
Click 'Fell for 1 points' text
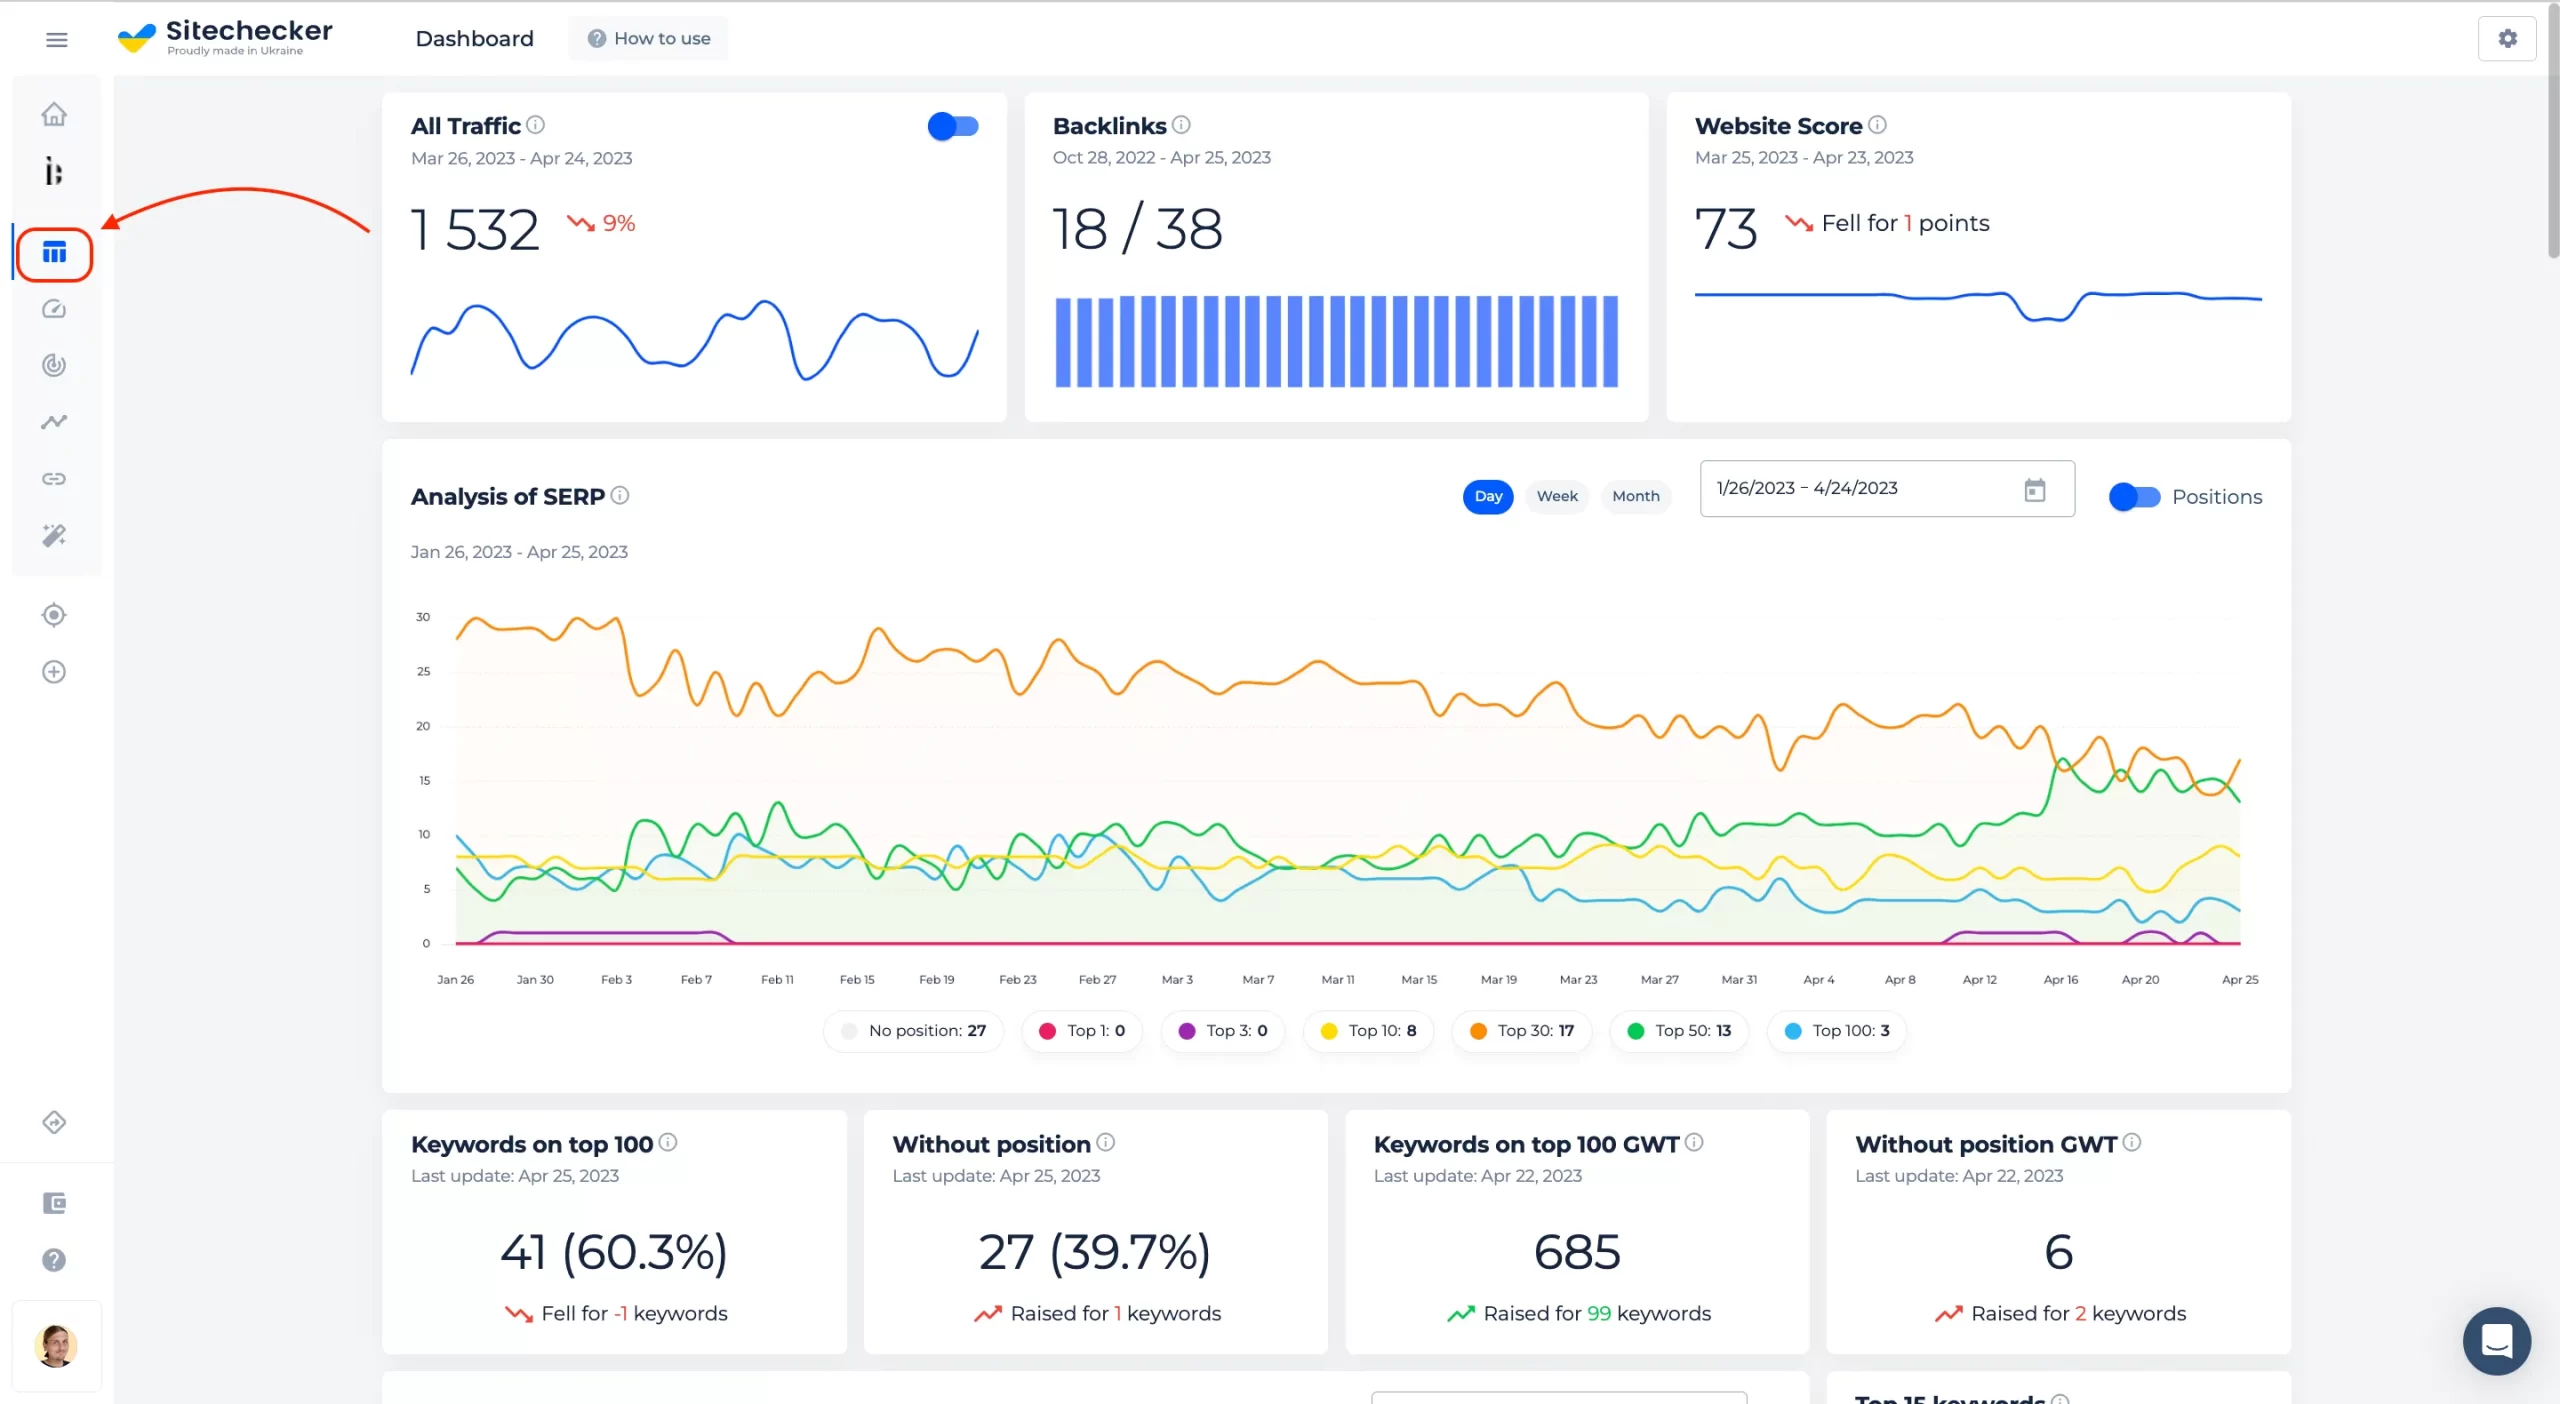click(1905, 223)
